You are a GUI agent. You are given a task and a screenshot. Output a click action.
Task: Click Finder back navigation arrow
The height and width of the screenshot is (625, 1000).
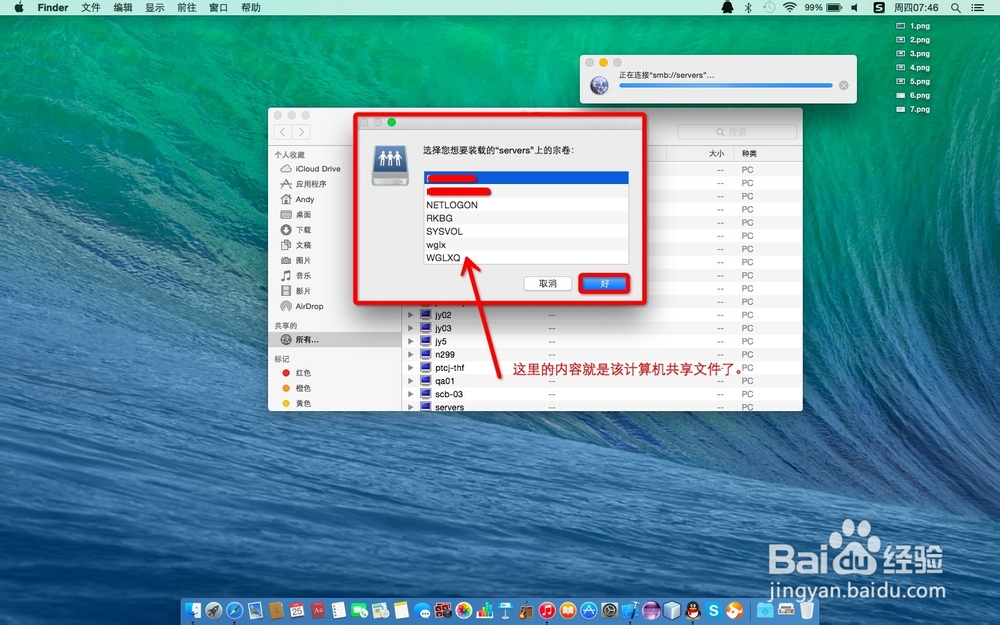(283, 132)
